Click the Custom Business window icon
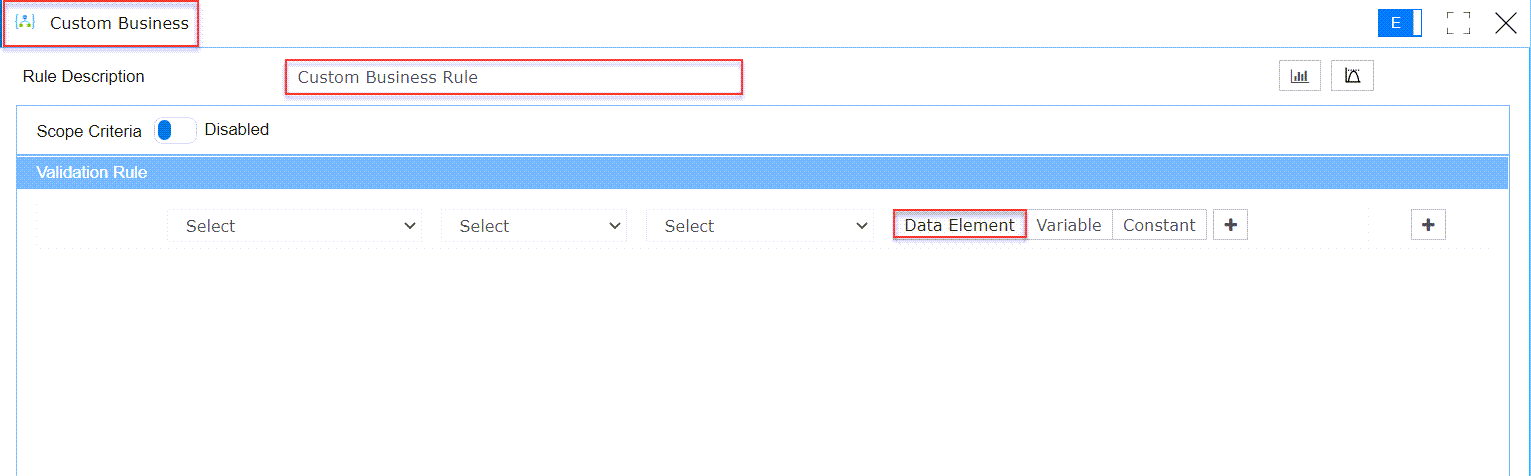This screenshot has height=476, width=1531. (x=26, y=23)
